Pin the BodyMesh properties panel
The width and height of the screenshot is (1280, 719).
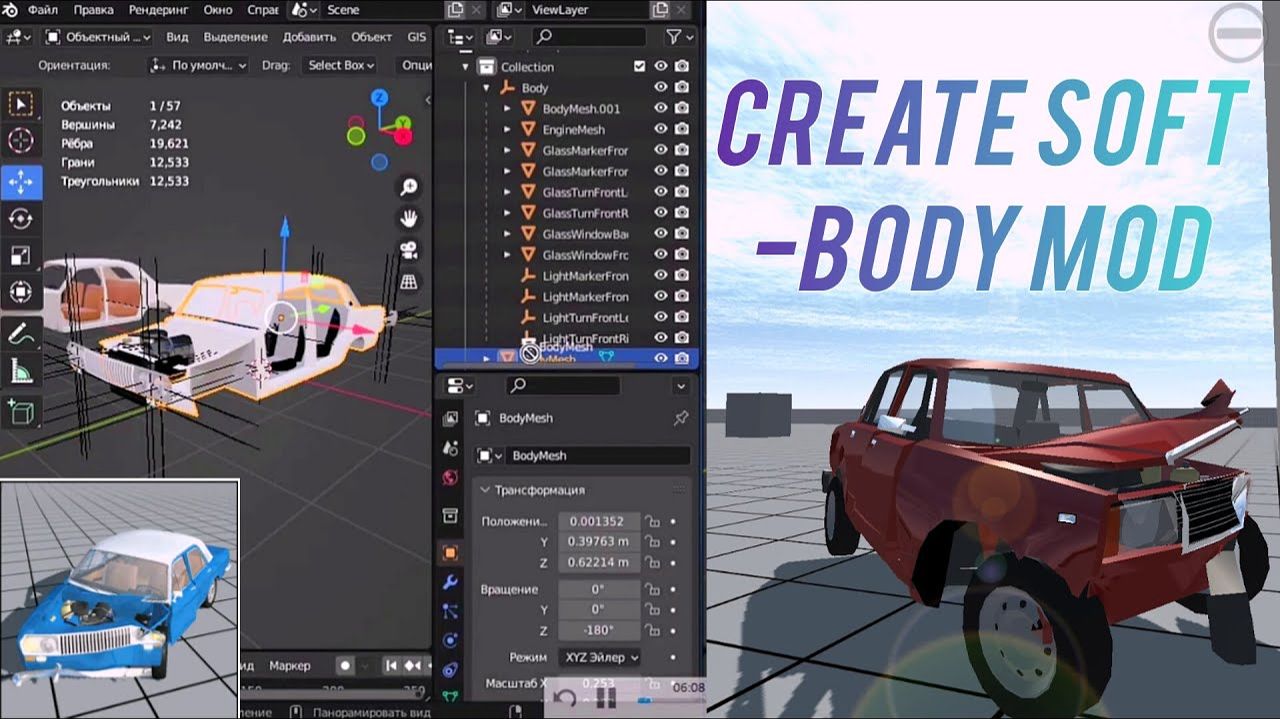[681, 418]
